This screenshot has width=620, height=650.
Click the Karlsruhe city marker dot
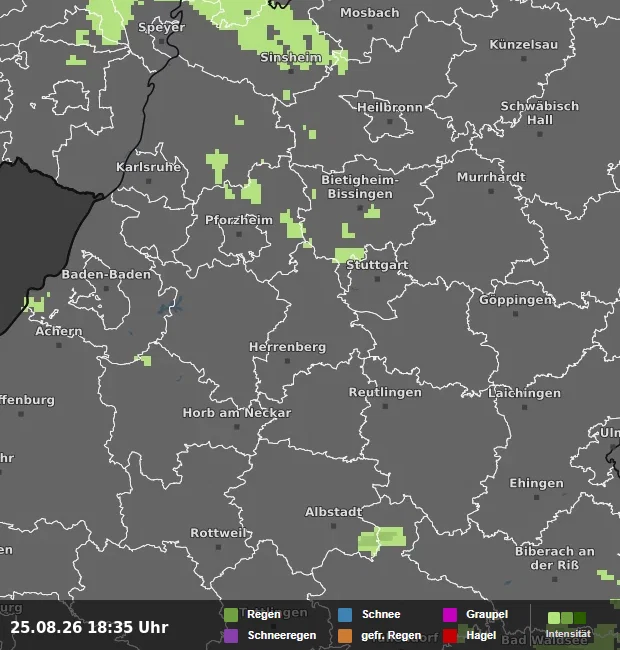click(x=148, y=181)
